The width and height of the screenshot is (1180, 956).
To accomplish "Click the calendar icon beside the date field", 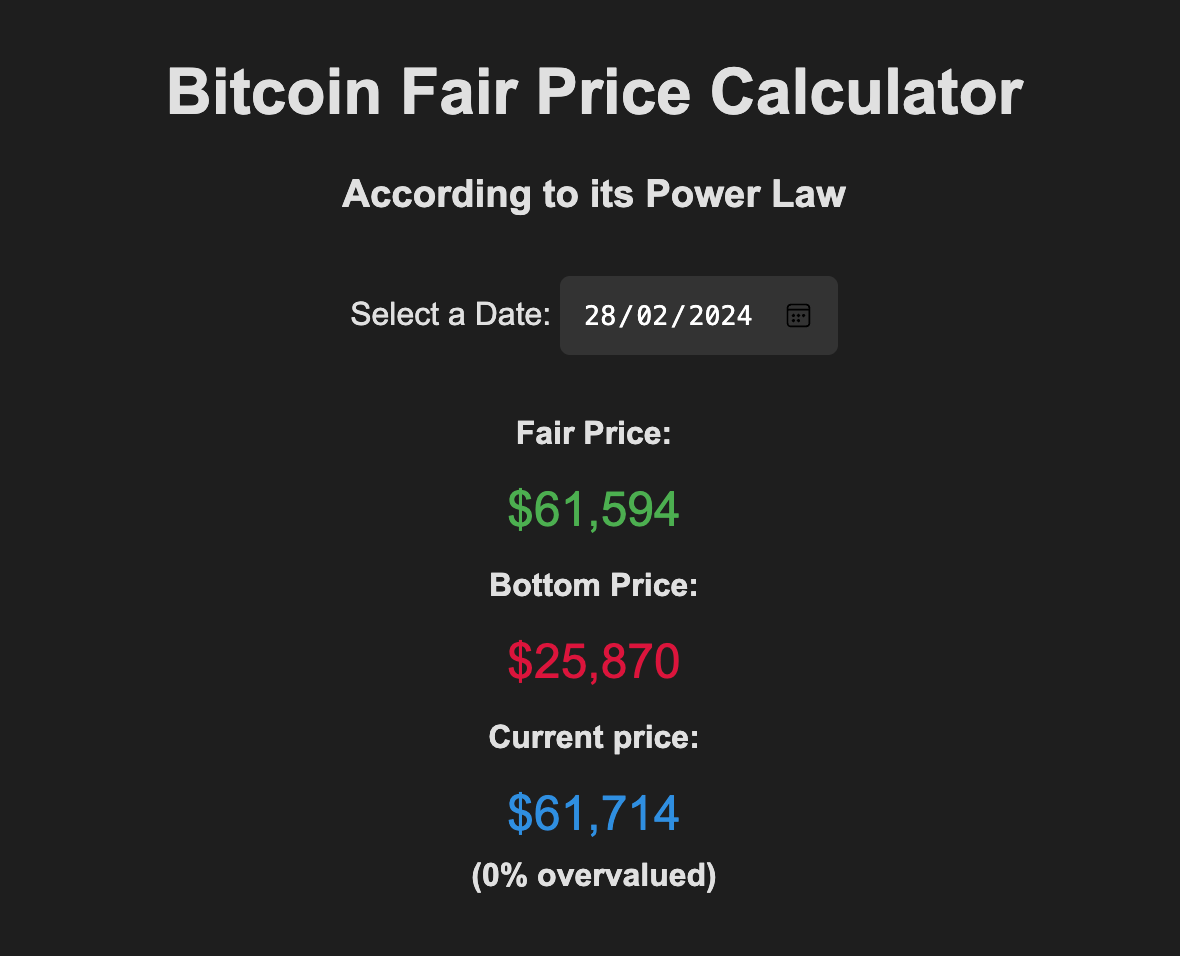I will (x=797, y=315).
